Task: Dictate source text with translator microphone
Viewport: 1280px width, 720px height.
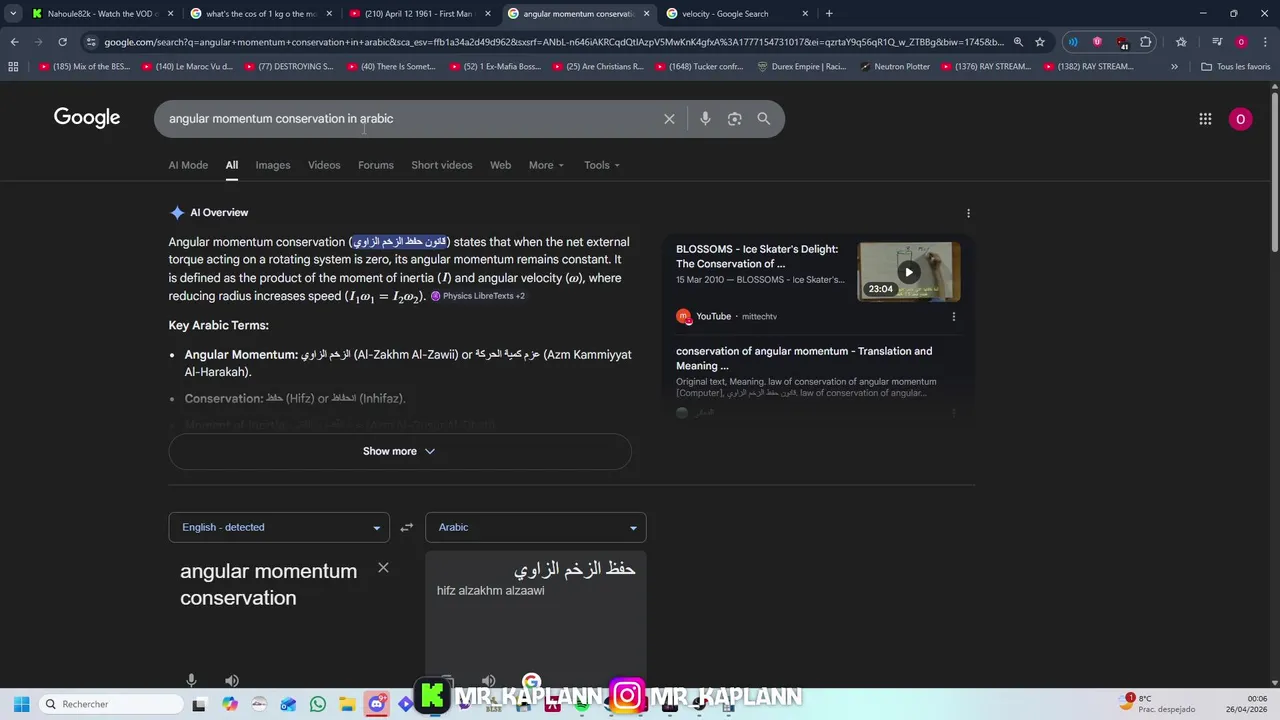Action: click(x=191, y=680)
